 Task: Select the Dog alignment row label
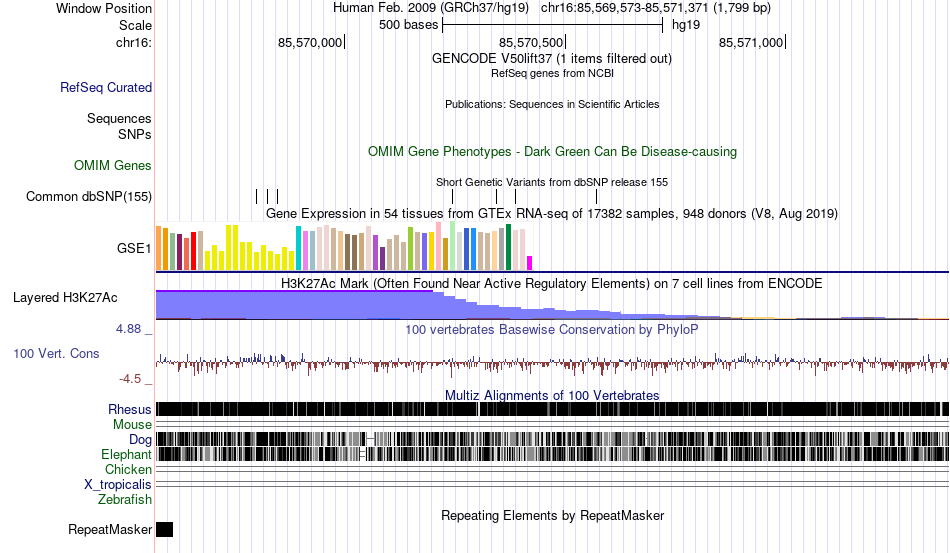point(140,440)
